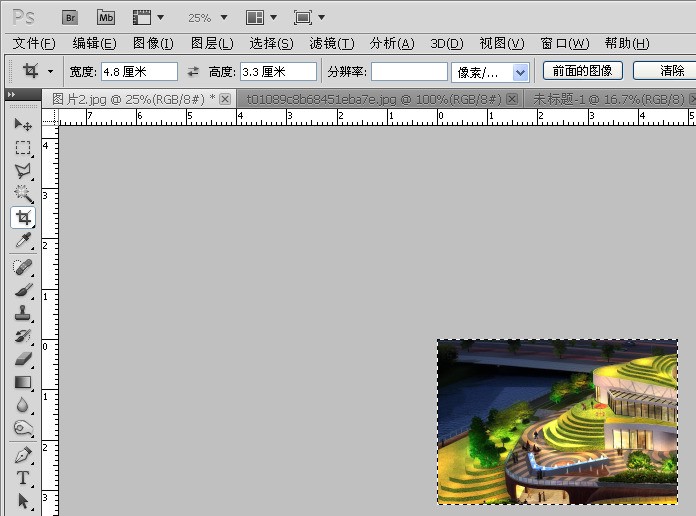Viewport: 696px width, 516px height.
Task: Open the Arrange Documents layout icon
Action: coord(255,18)
